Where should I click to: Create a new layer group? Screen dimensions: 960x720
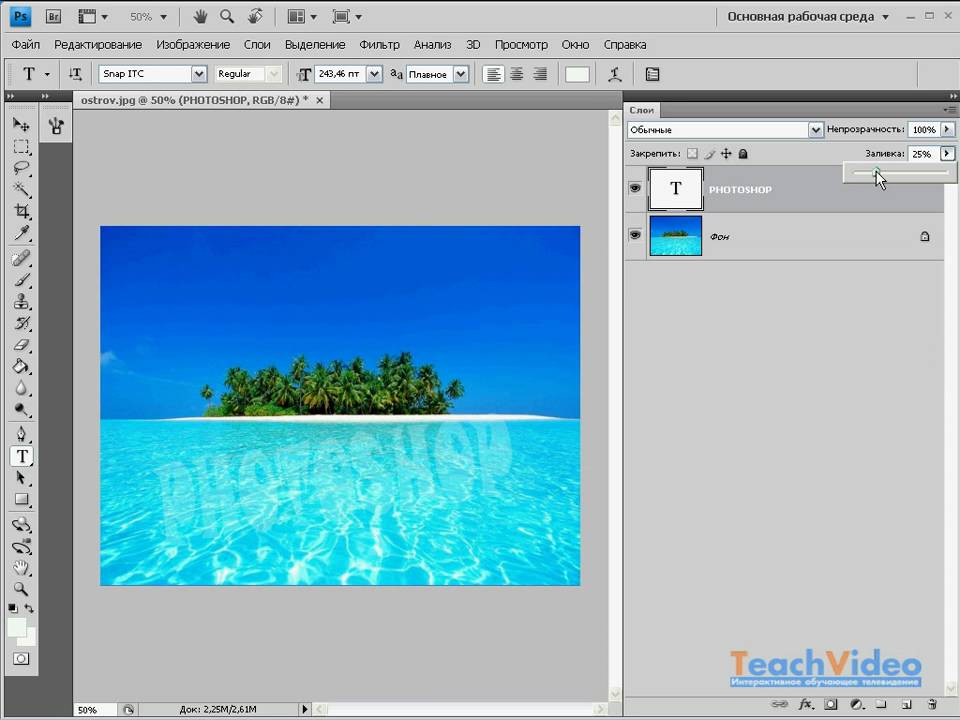pyautogui.click(x=880, y=704)
